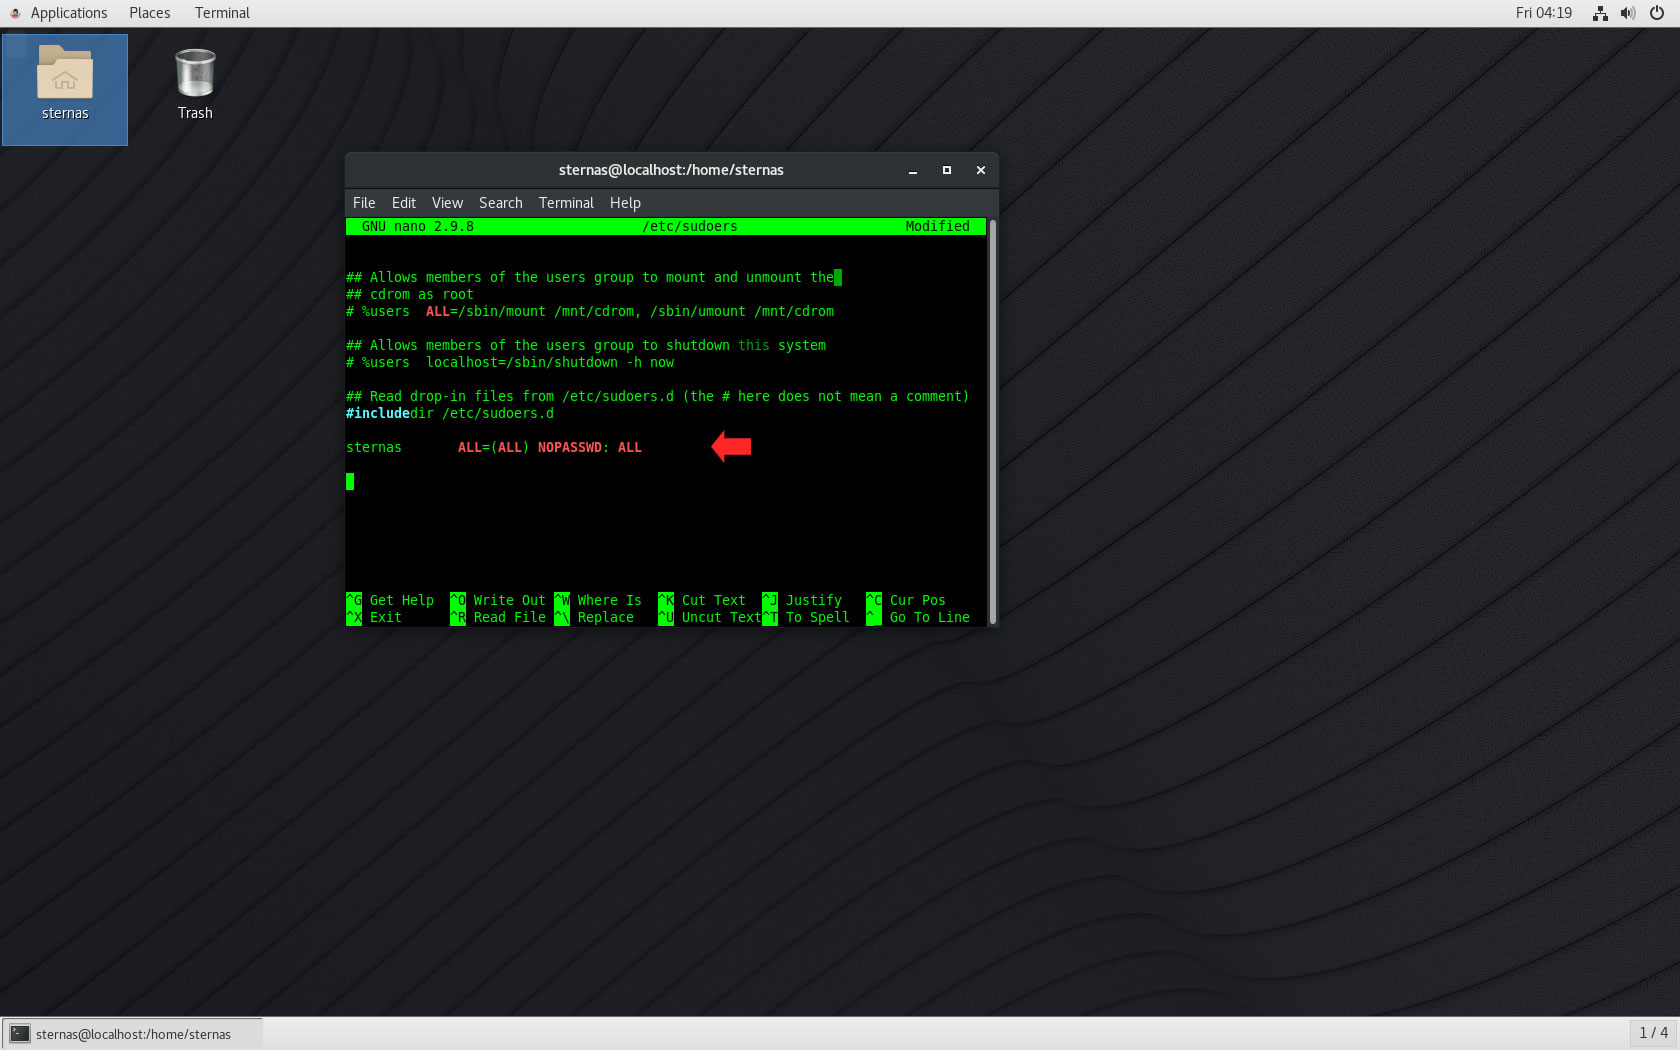Open the Places menu
This screenshot has height=1050, width=1680.
(x=150, y=13)
